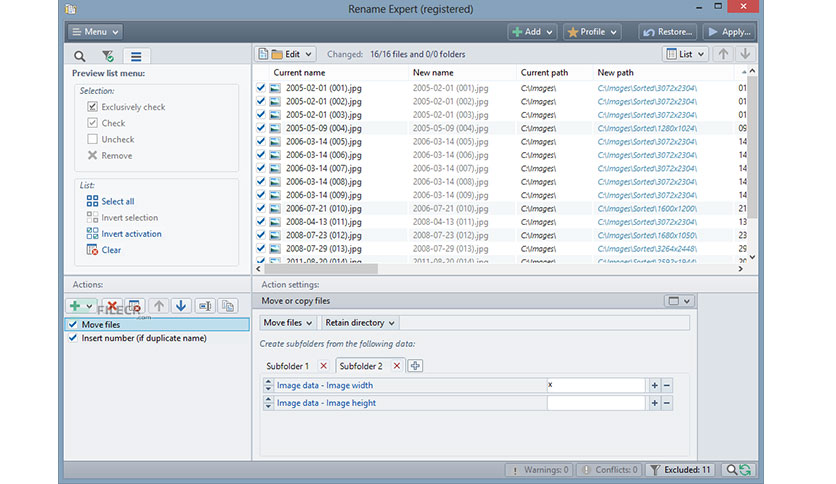Switch to the Subfolder 1 tab
This screenshot has height=484, width=836.
(x=288, y=366)
